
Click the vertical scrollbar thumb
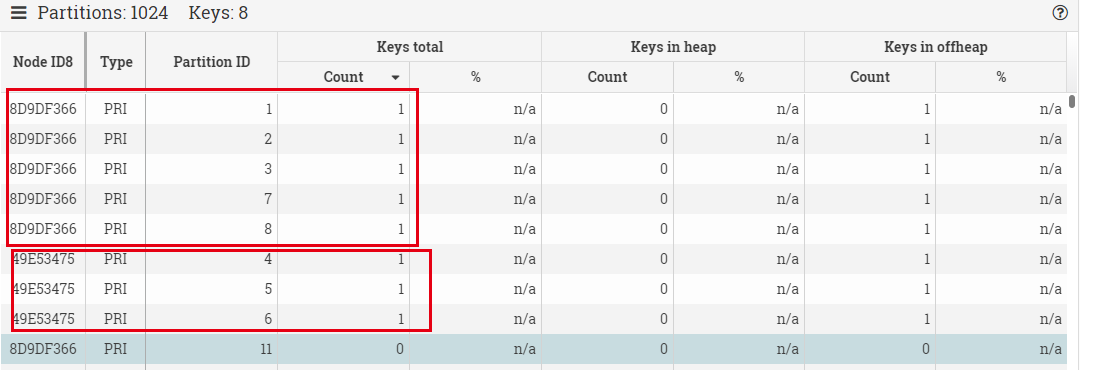[1072, 101]
